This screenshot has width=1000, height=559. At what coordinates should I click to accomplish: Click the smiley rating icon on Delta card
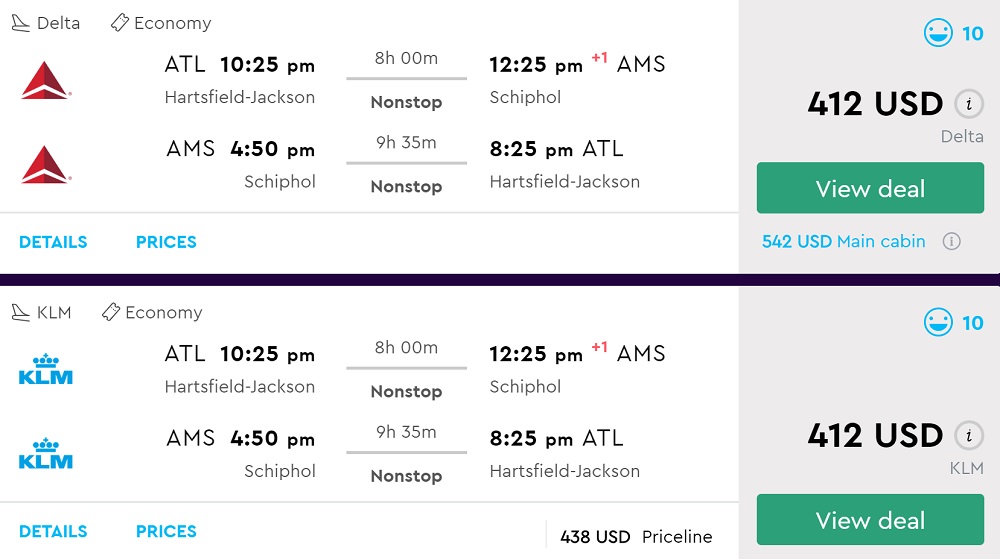pyautogui.click(x=938, y=34)
